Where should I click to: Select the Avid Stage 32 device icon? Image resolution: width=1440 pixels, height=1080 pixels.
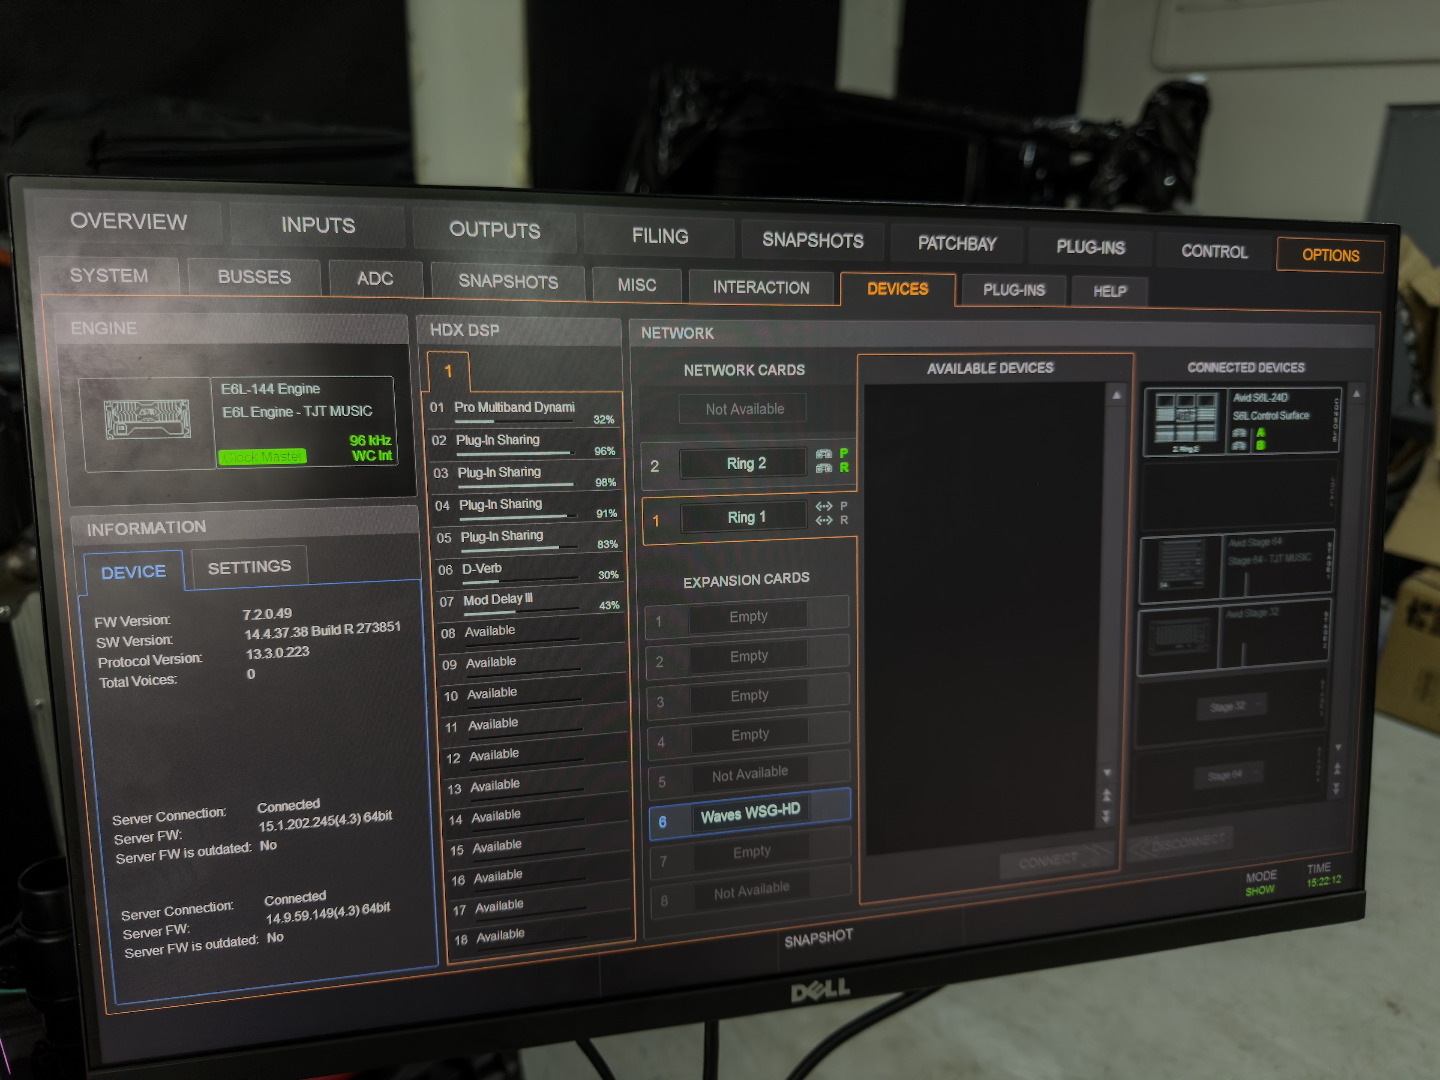point(1180,636)
